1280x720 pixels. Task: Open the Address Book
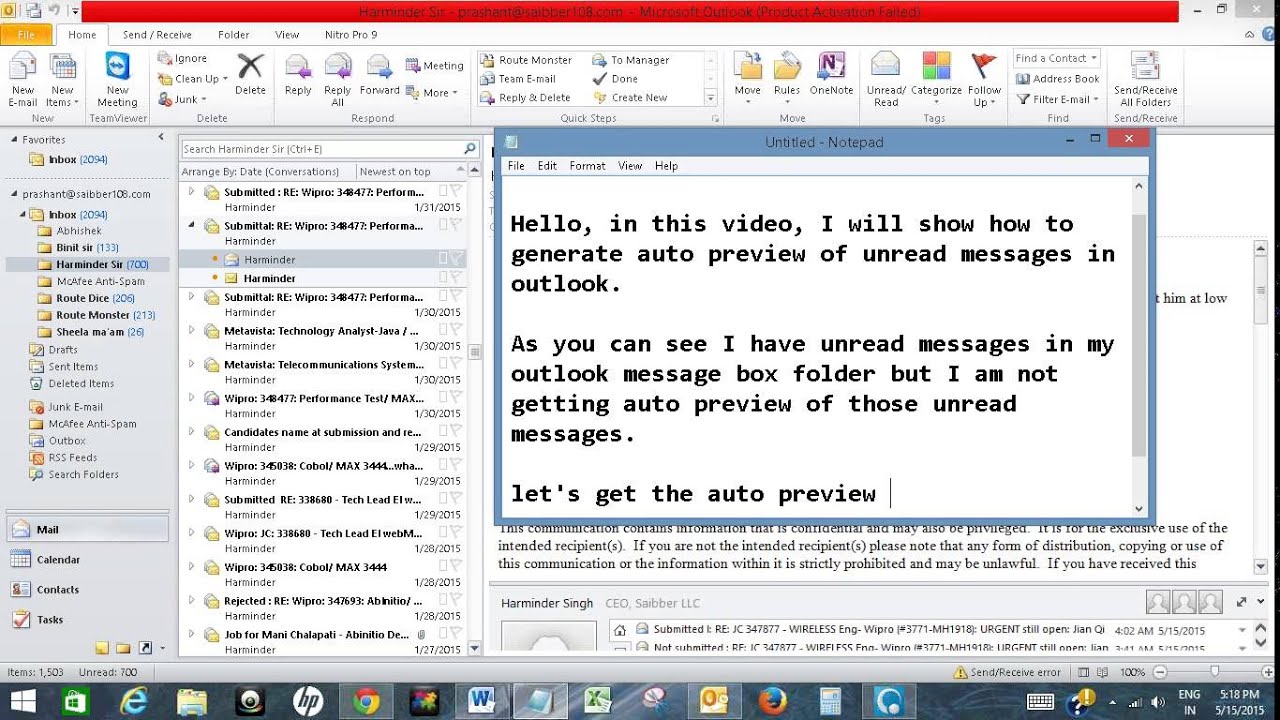coord(1058,79)
